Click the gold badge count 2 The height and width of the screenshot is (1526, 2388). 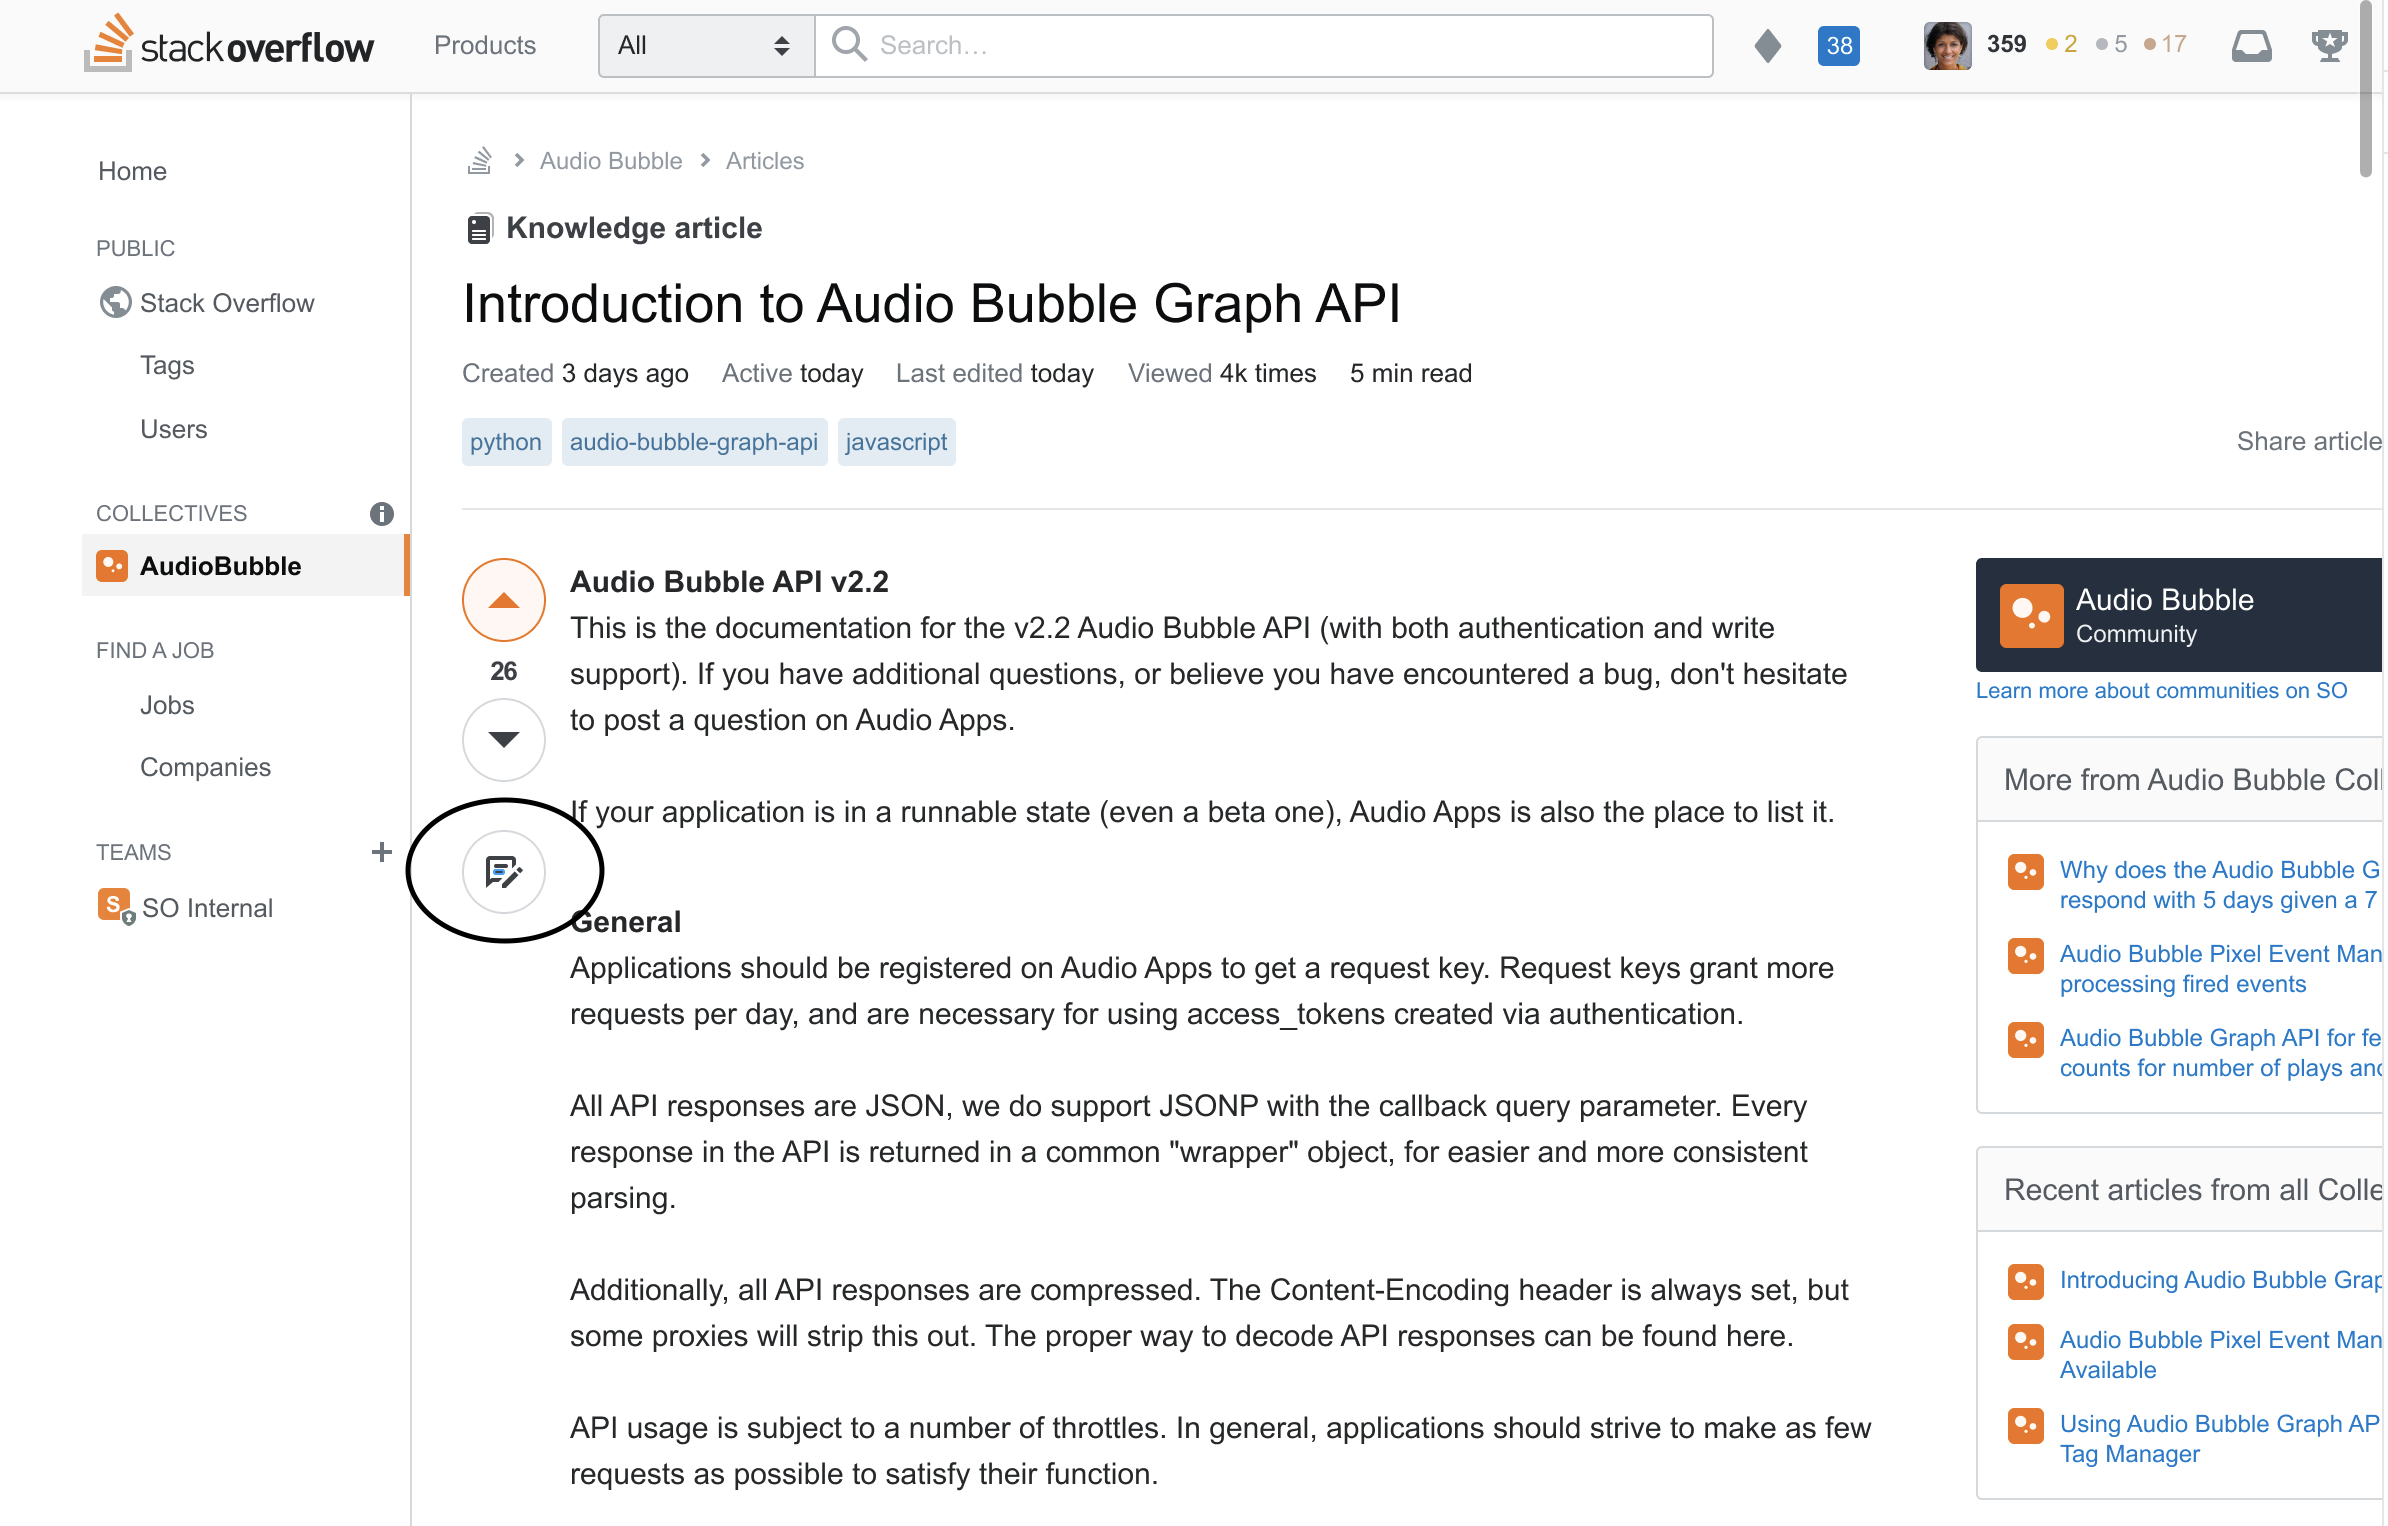tap(2062, 44)
